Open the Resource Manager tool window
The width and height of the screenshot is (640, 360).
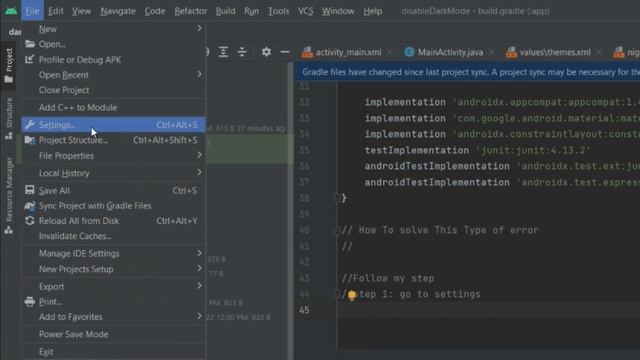[9, 195]
